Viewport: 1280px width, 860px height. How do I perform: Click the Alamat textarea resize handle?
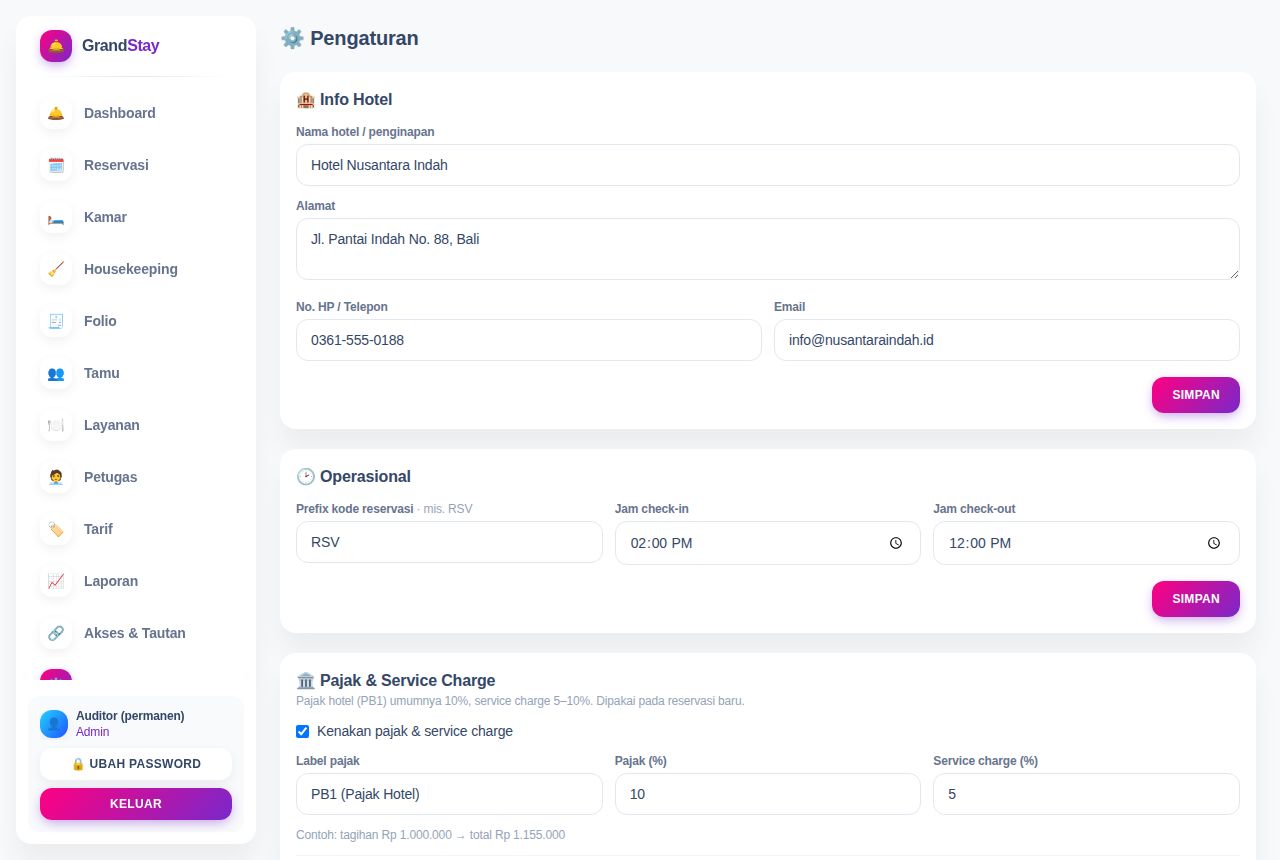1233,273
